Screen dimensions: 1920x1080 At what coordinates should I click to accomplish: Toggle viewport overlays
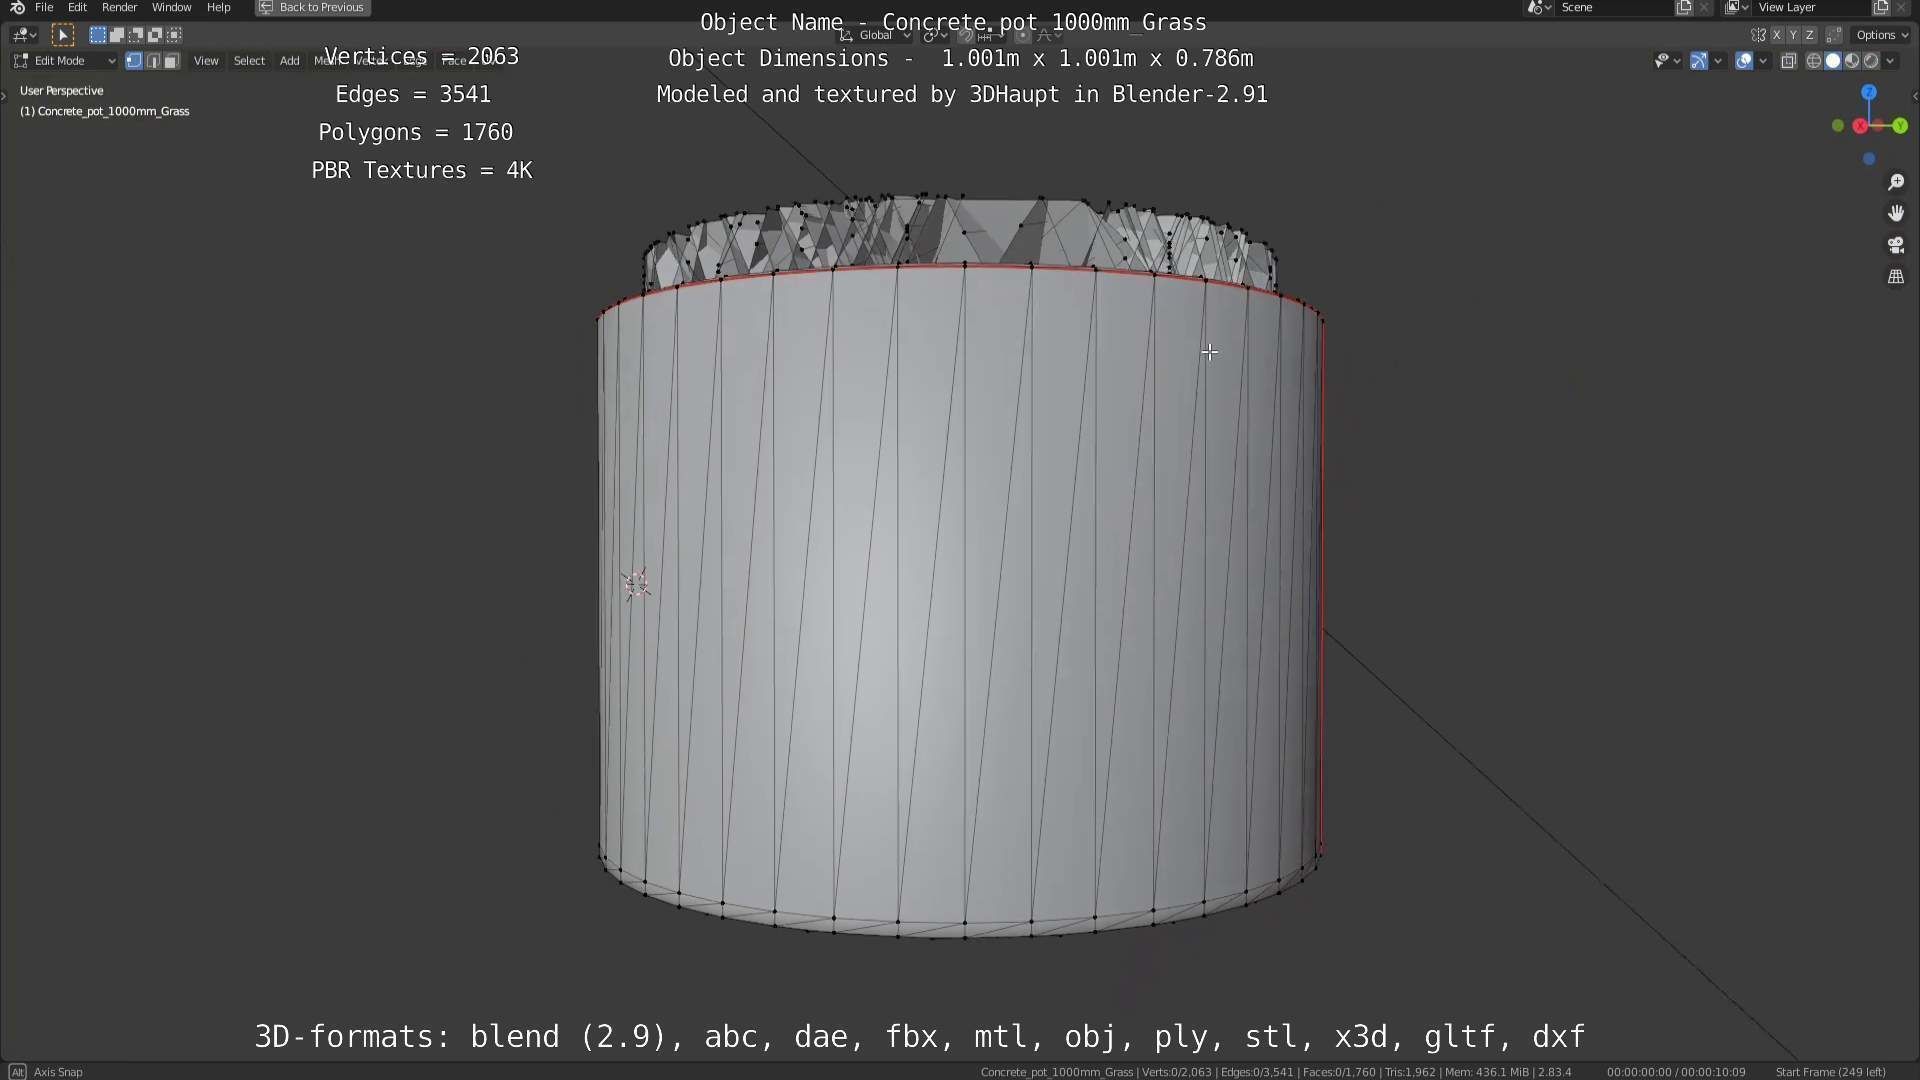(1744, 61)
